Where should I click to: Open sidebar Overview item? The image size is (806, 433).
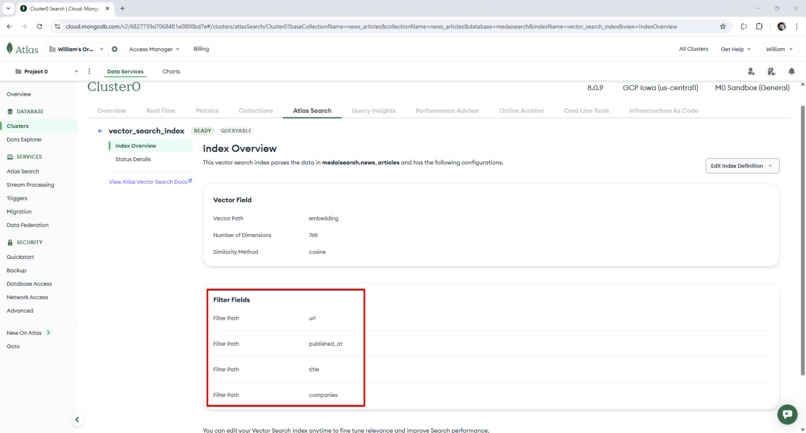(19, 94)
